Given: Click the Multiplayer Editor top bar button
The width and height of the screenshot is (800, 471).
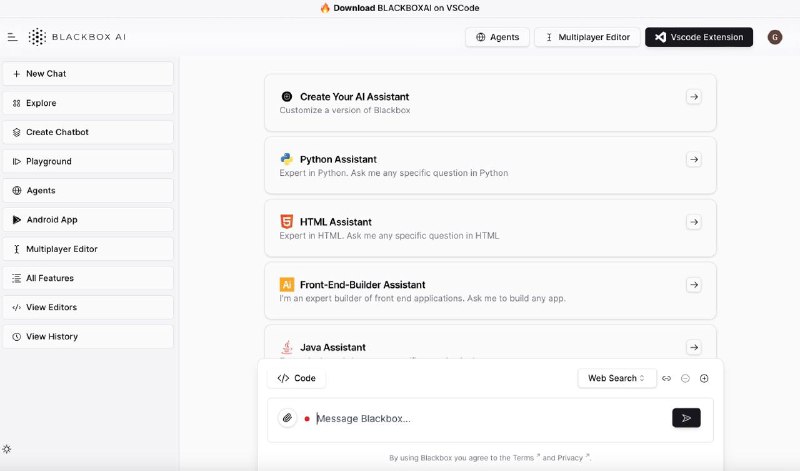Looking at the screenshot, I should pos(587,37).
